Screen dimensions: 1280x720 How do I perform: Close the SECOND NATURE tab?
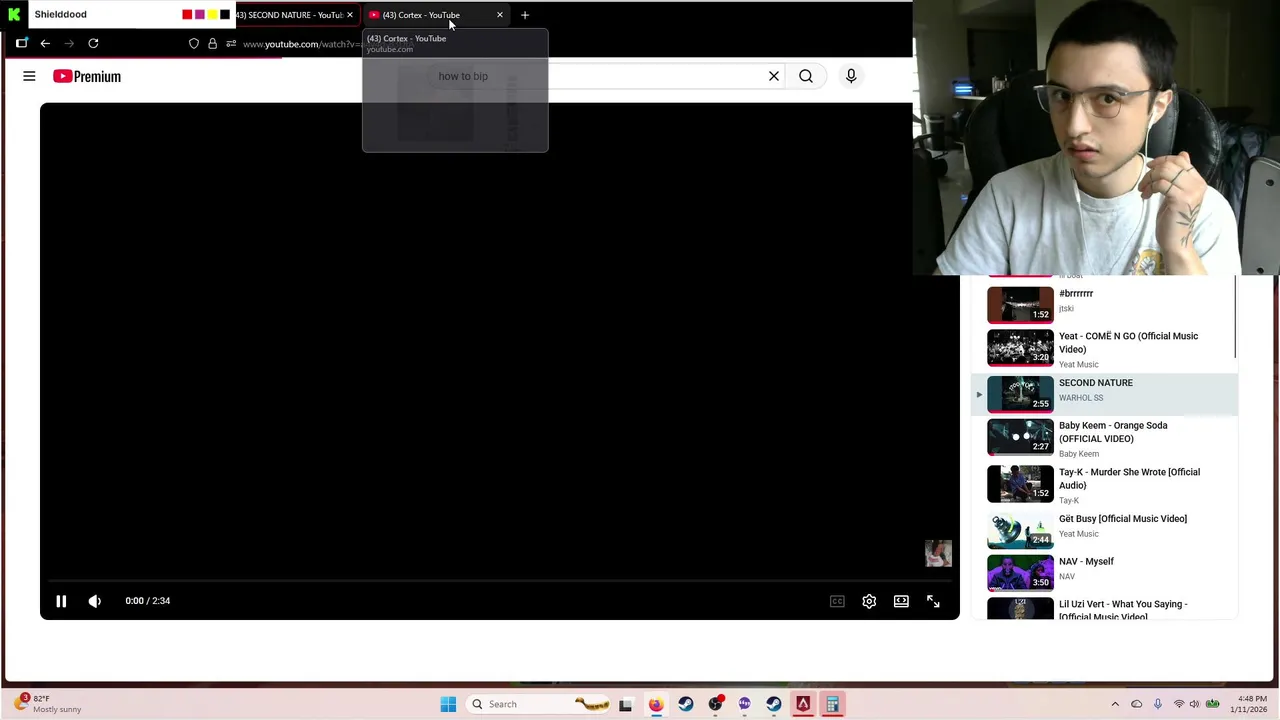click(x=349, y=15)
